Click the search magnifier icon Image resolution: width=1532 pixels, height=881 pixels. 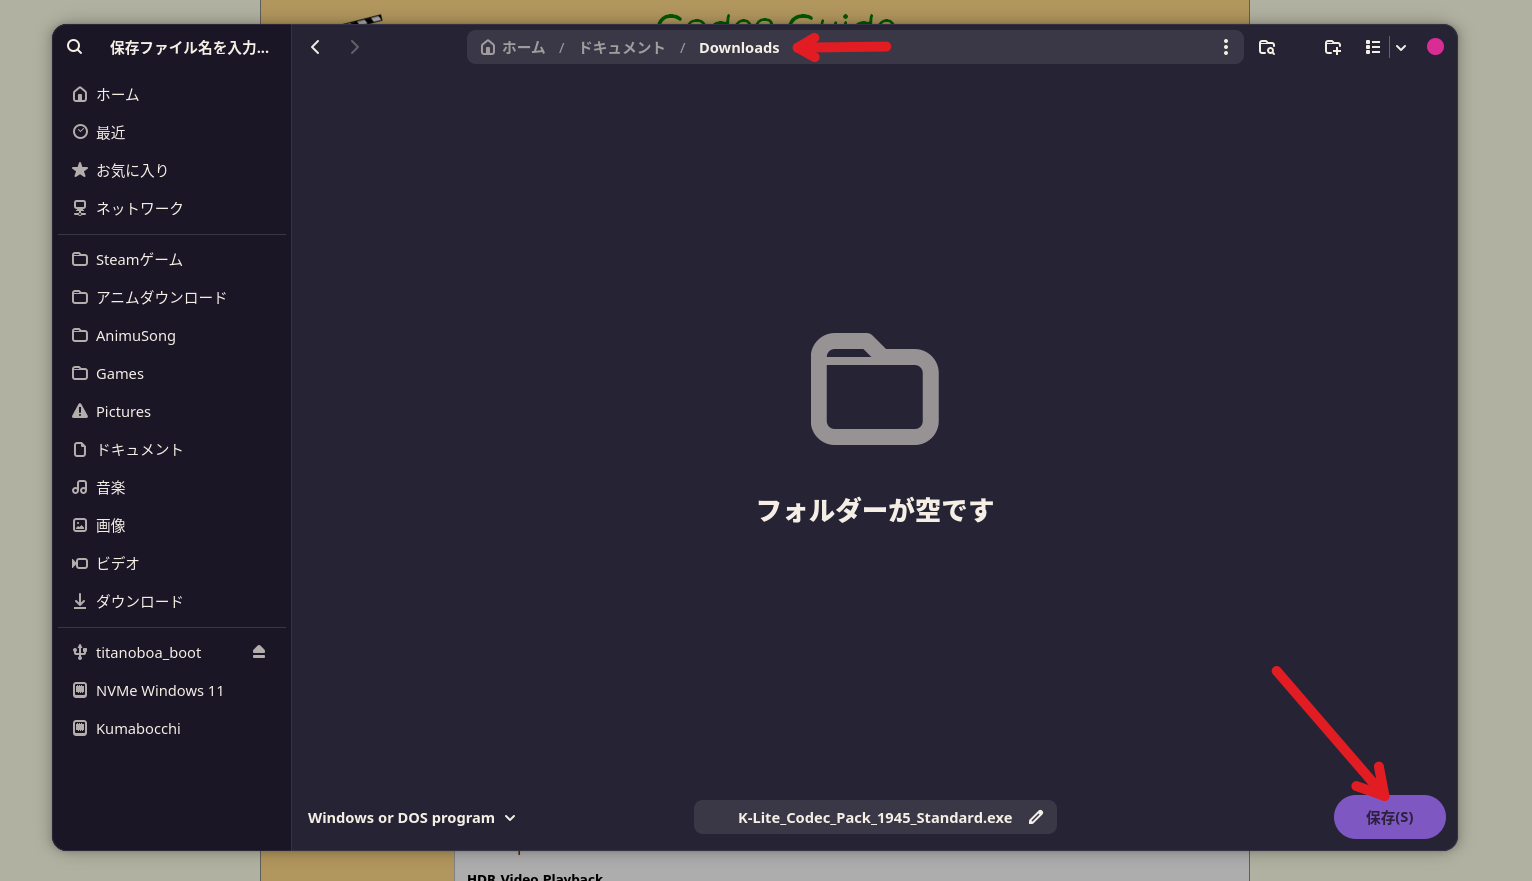(75, 47)
